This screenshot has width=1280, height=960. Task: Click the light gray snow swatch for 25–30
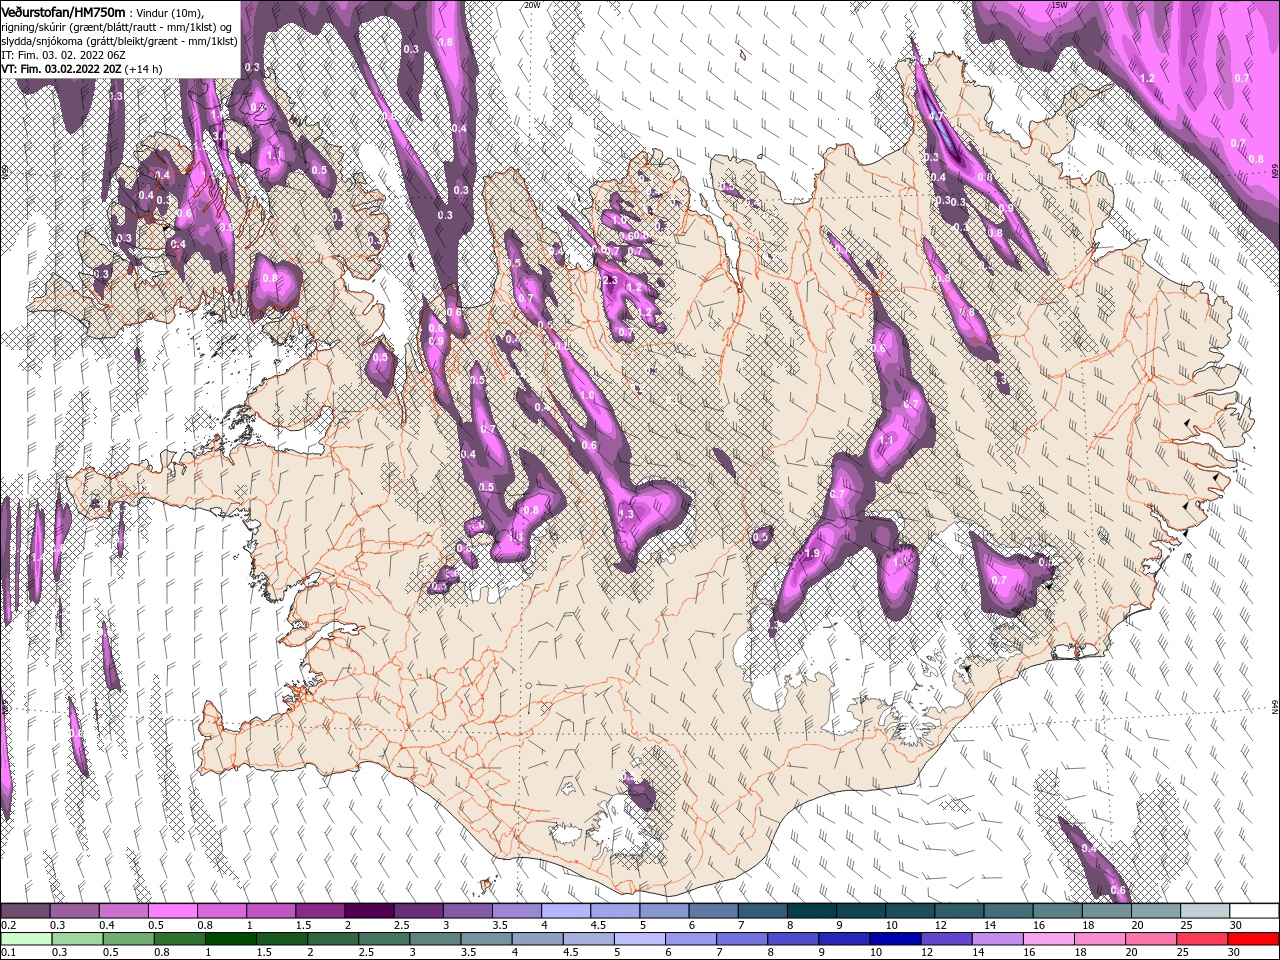tap(1206, 911)
